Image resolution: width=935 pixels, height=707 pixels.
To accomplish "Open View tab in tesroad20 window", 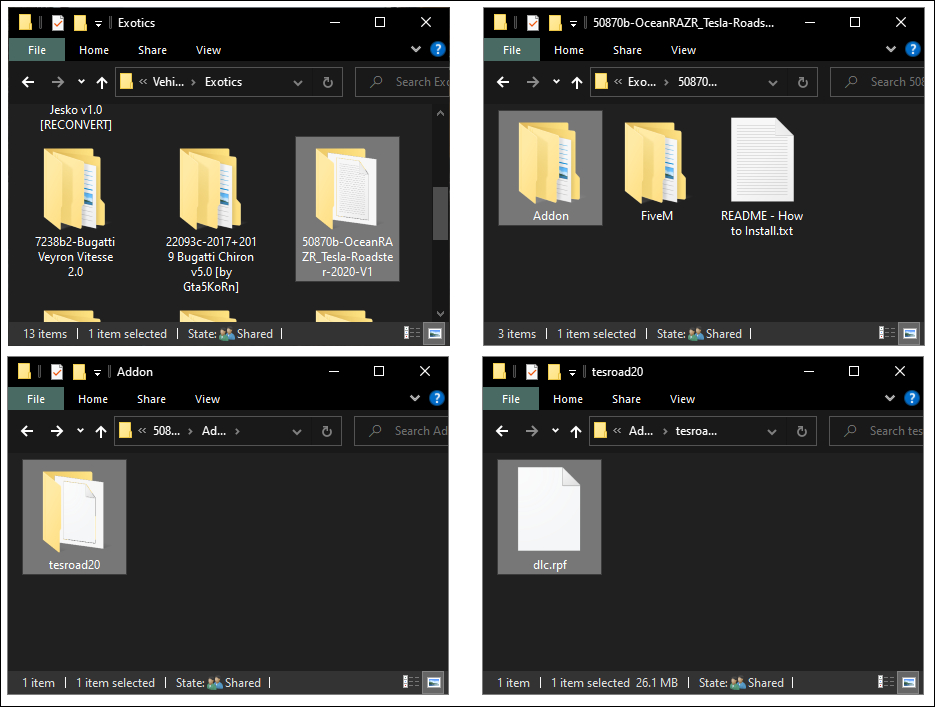I will (682, 399).
